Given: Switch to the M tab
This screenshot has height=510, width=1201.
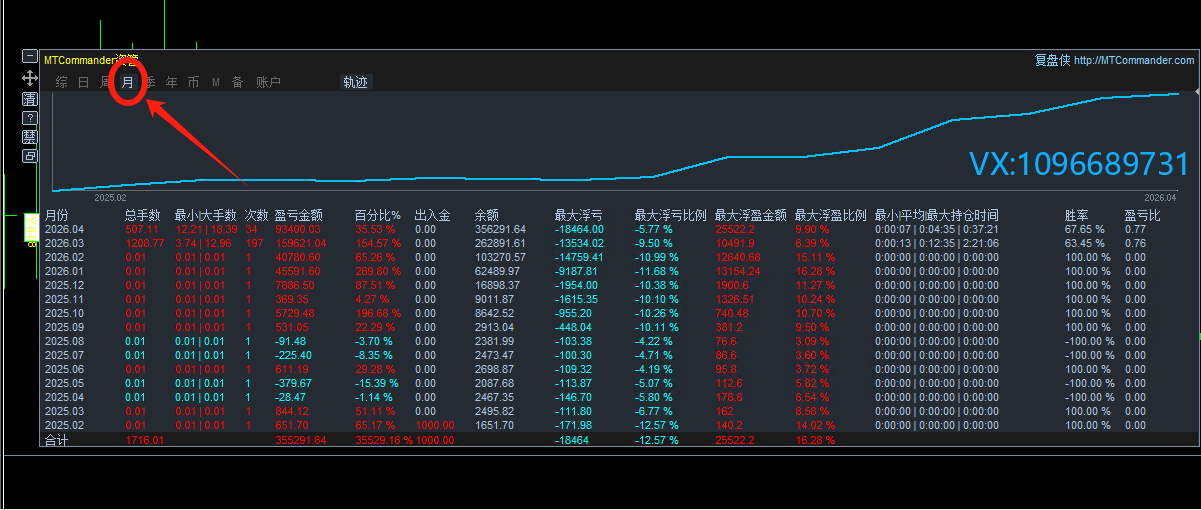Looking at the screenshot, I should tap(215, 83).
